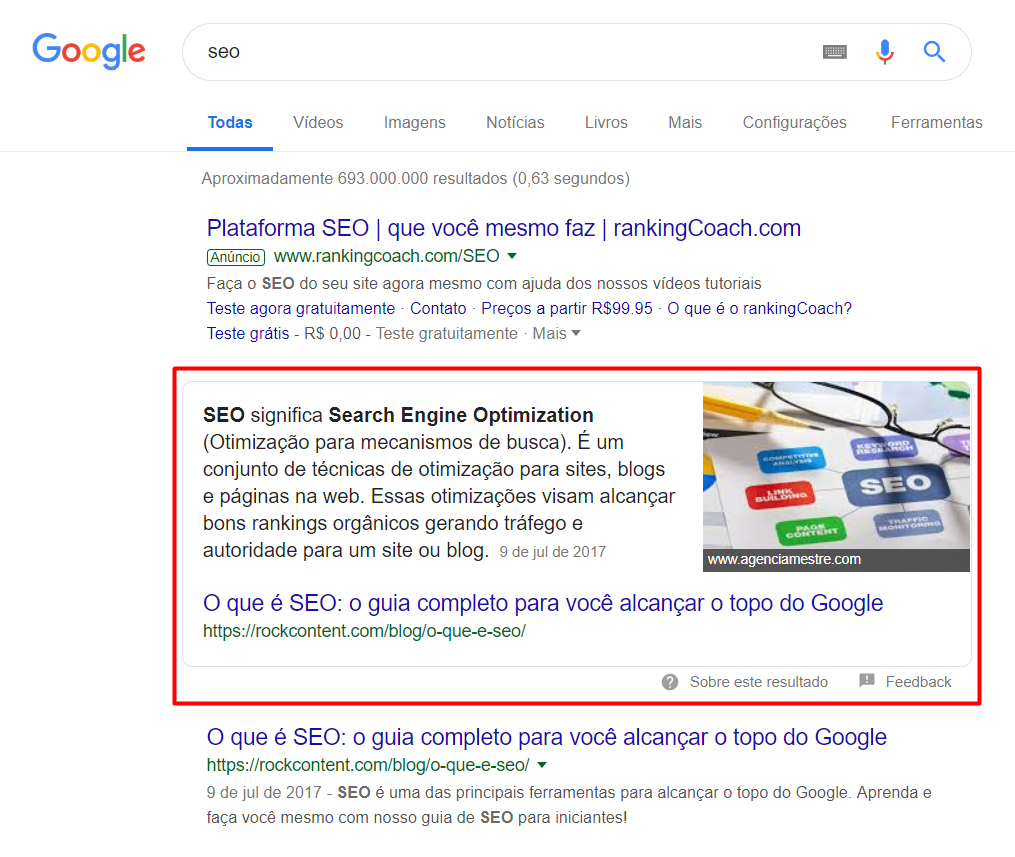Screen dimensions: 1015x857
Task: Click the Anúncio ad label
Action: click(x=236, y=257)
